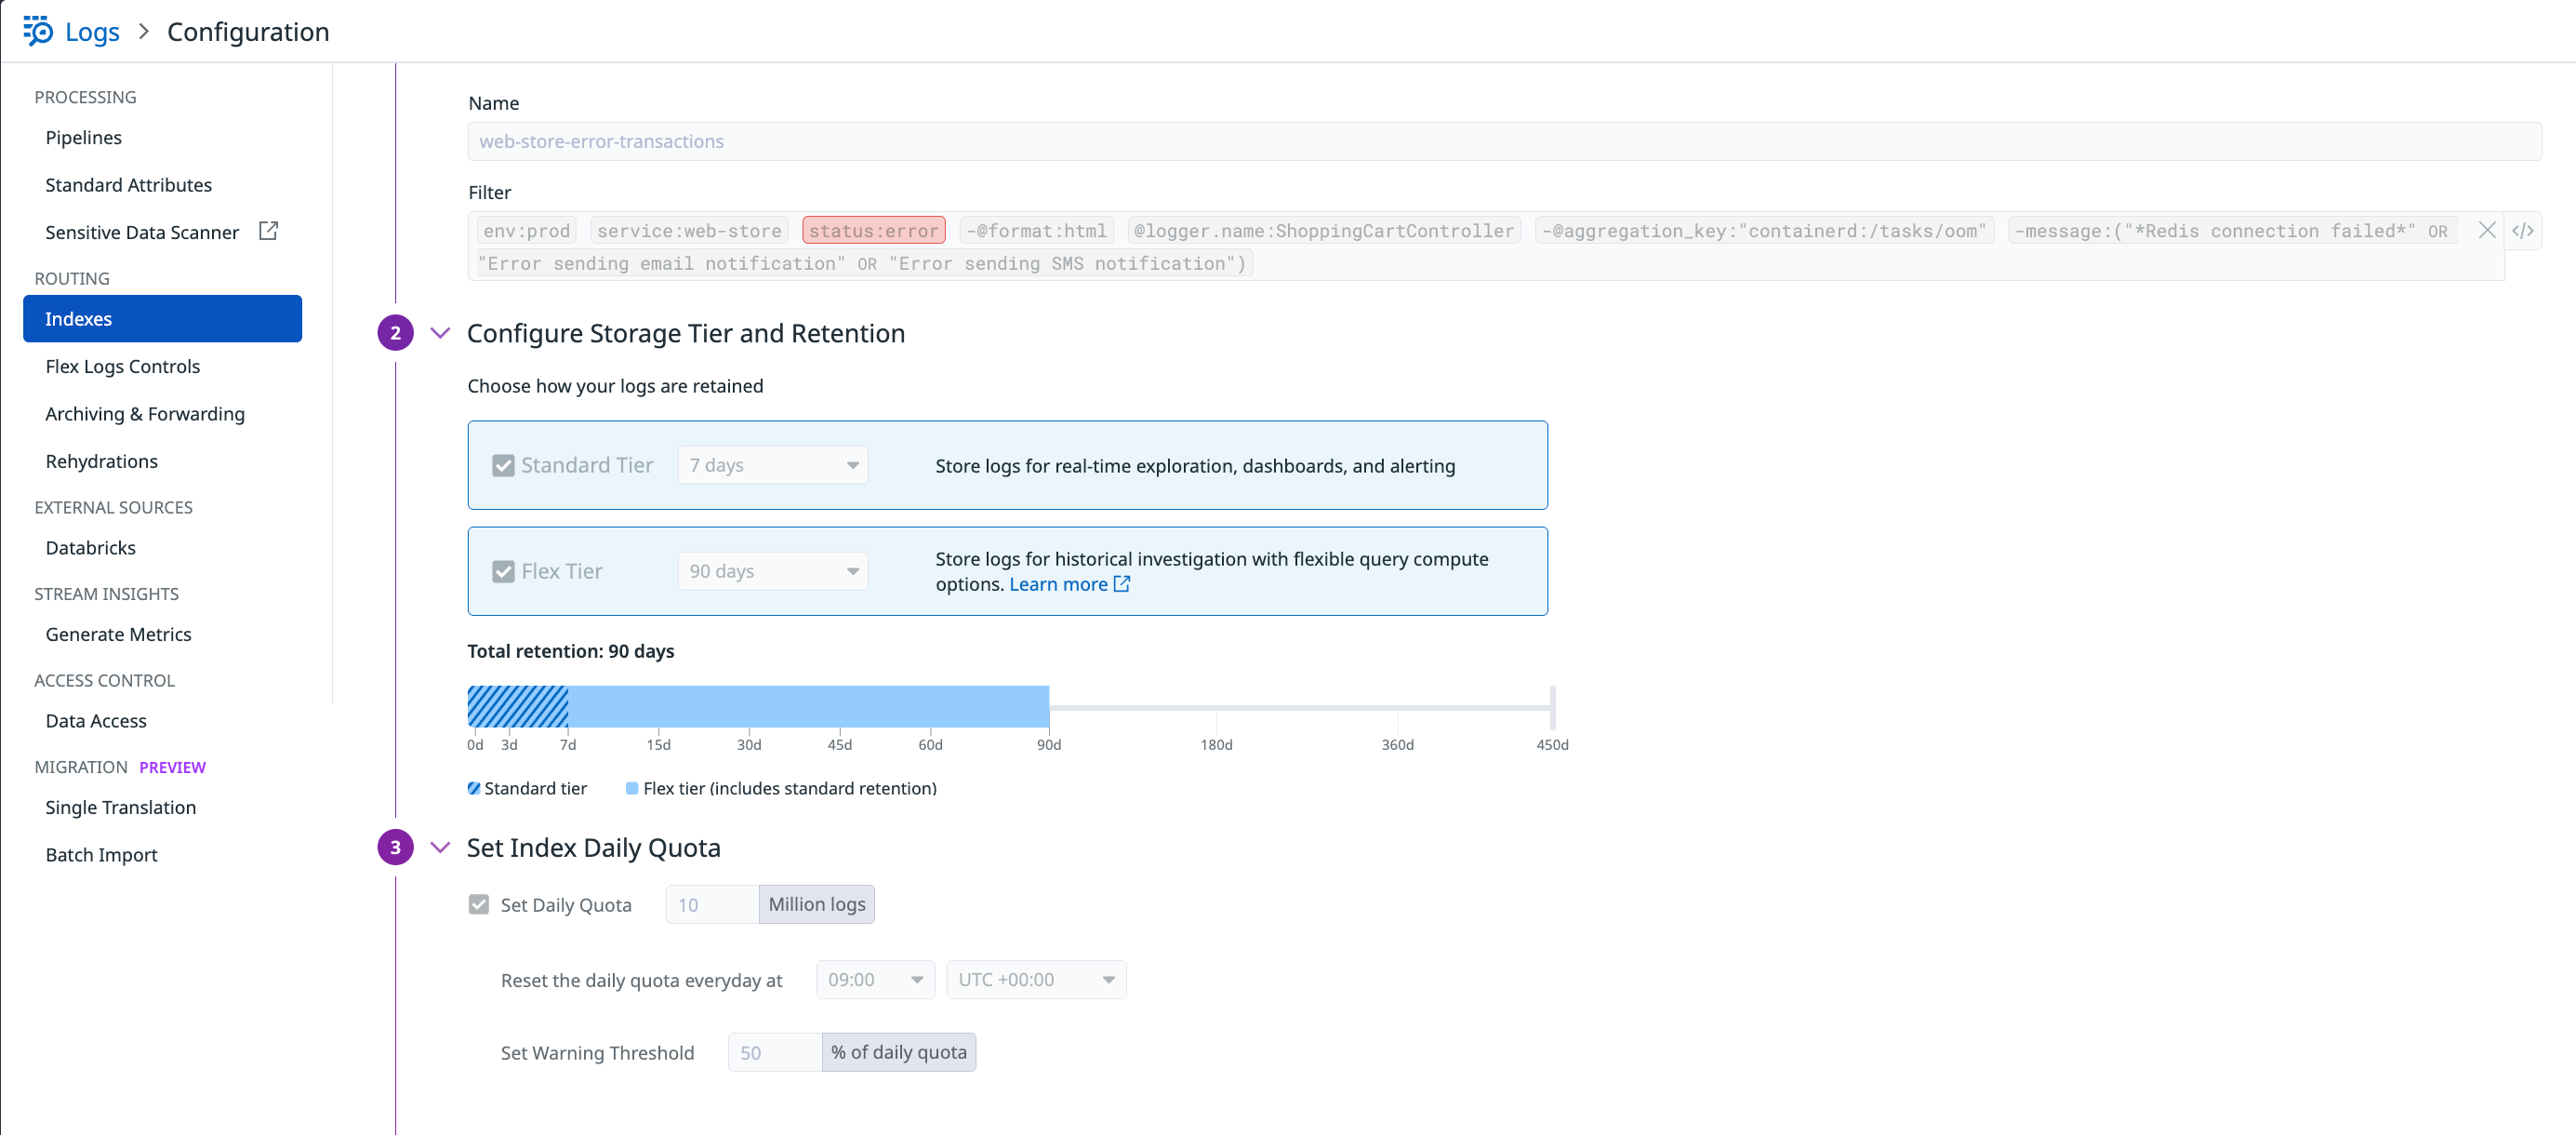
Task: Click the Configuration breadcrumb title
Action: pos(248,32)
